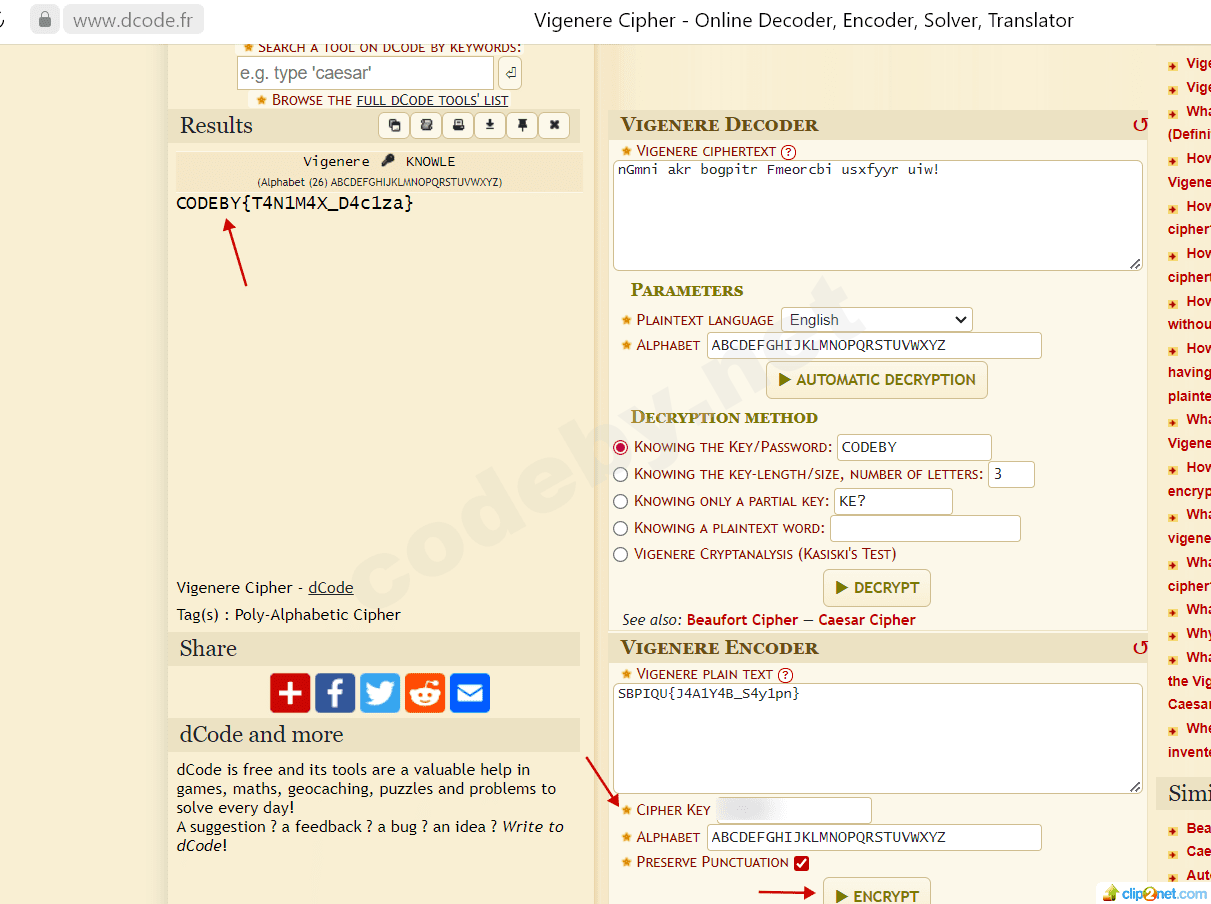Select the Knowing the Key/Password radio option
The width and height of the screenshot is (1211, 904).
pyautogui.click(x=621, y=448)
